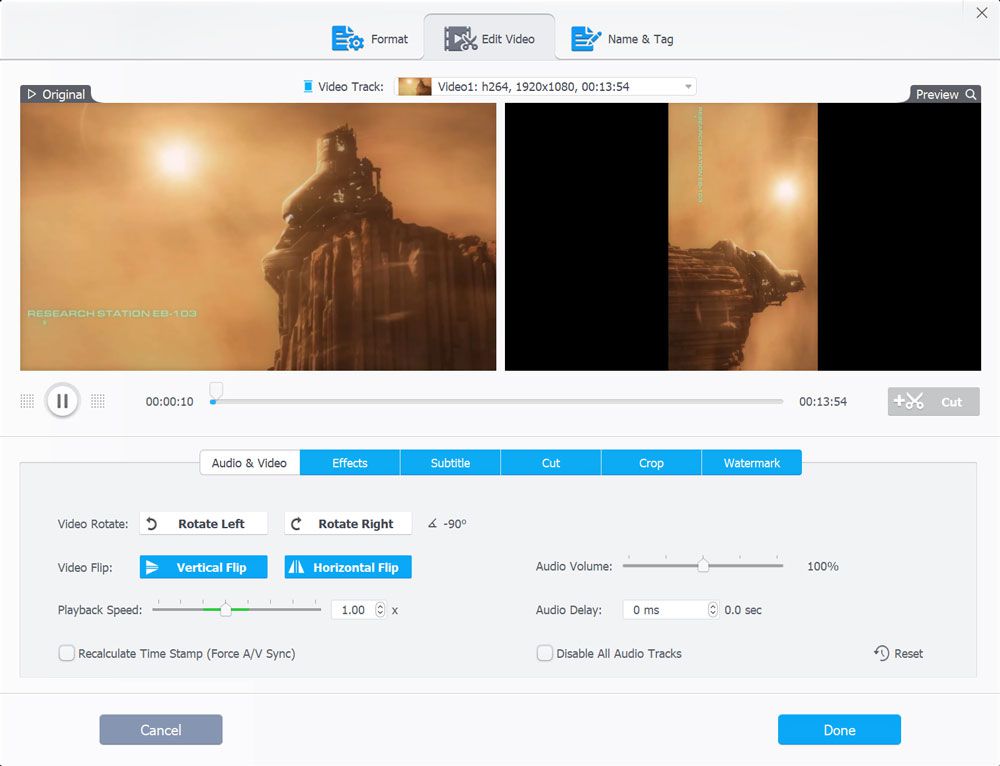Click the video track thumbnail
1000x766 pixels.
click(x=415, y=86)
